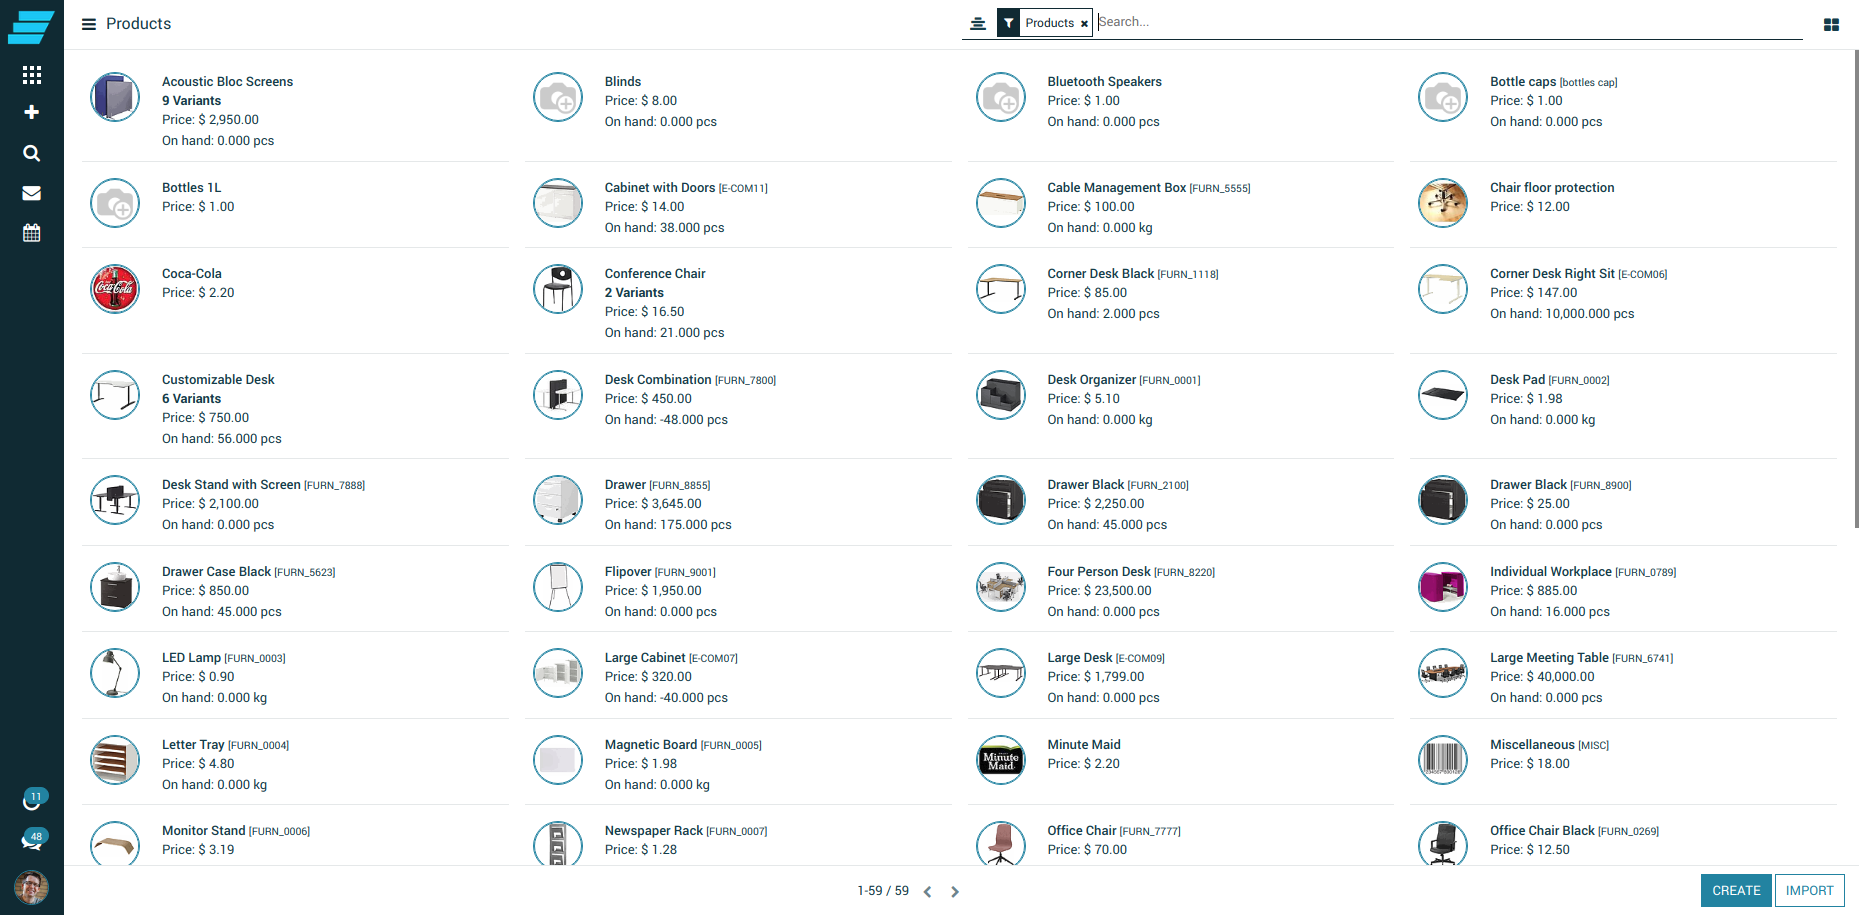Open the mail envelope icon in sidebar
This screenshot has width=1859, height=915.
pos(32,193)
